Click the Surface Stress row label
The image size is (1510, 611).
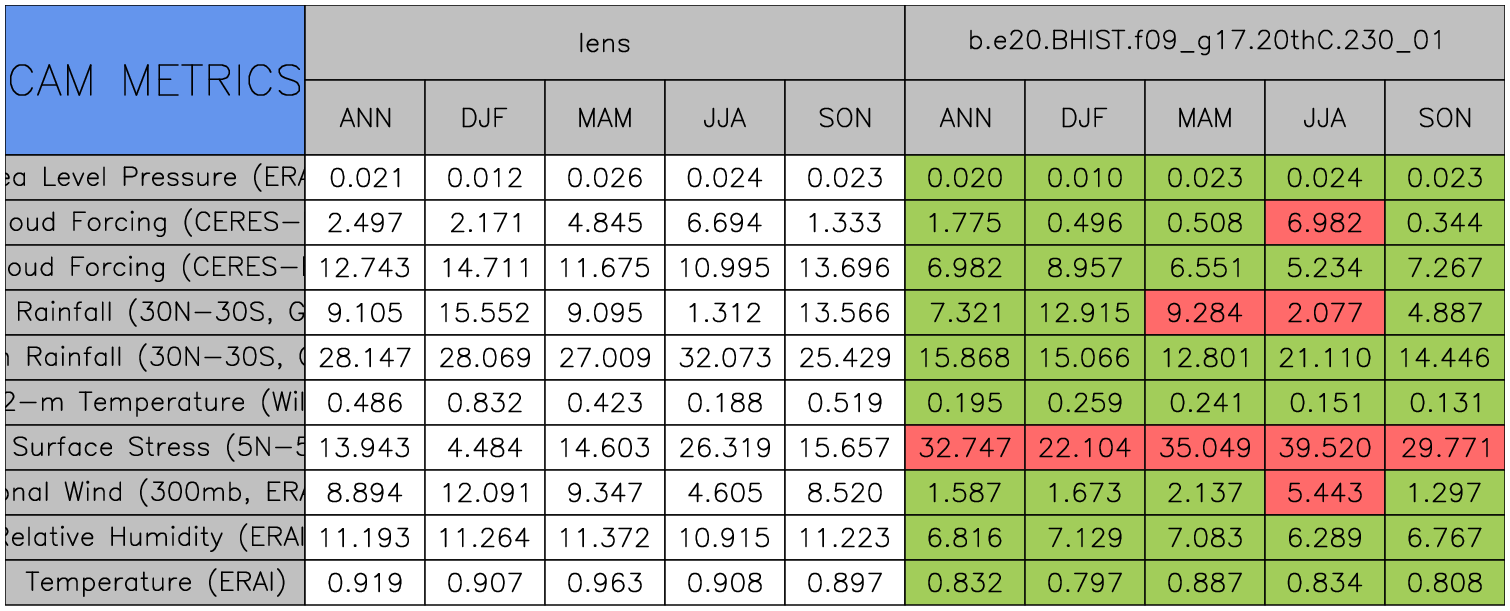(155, 447)
